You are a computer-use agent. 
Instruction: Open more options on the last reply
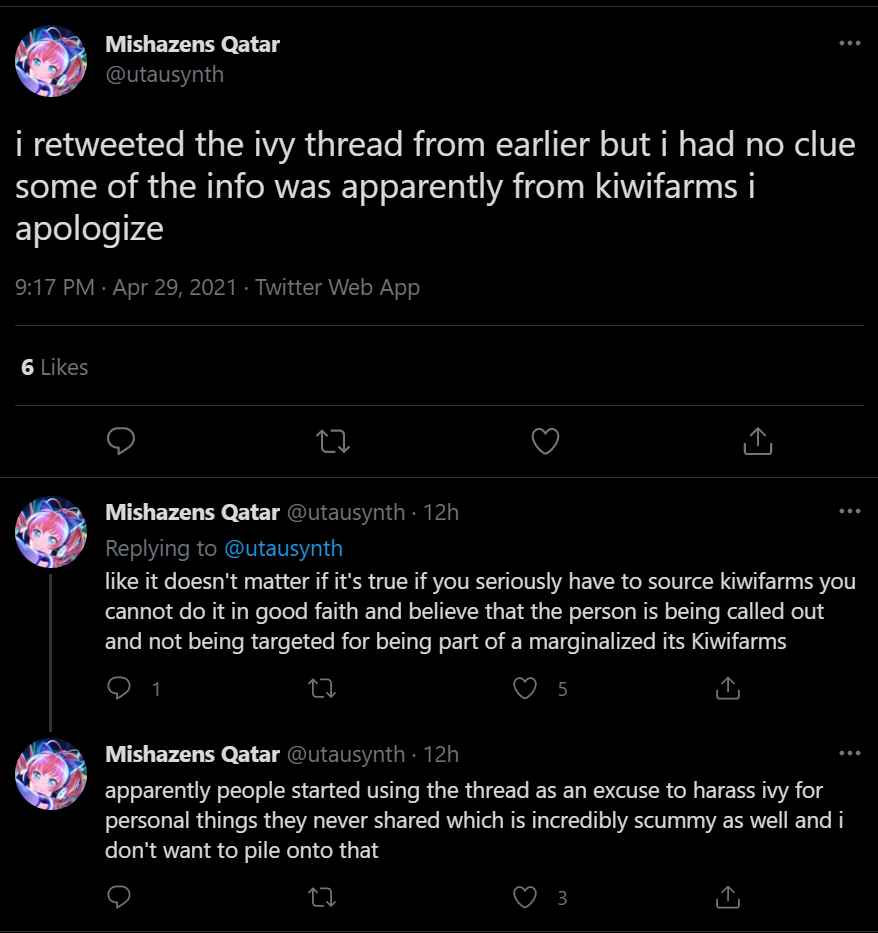point(849,753)
